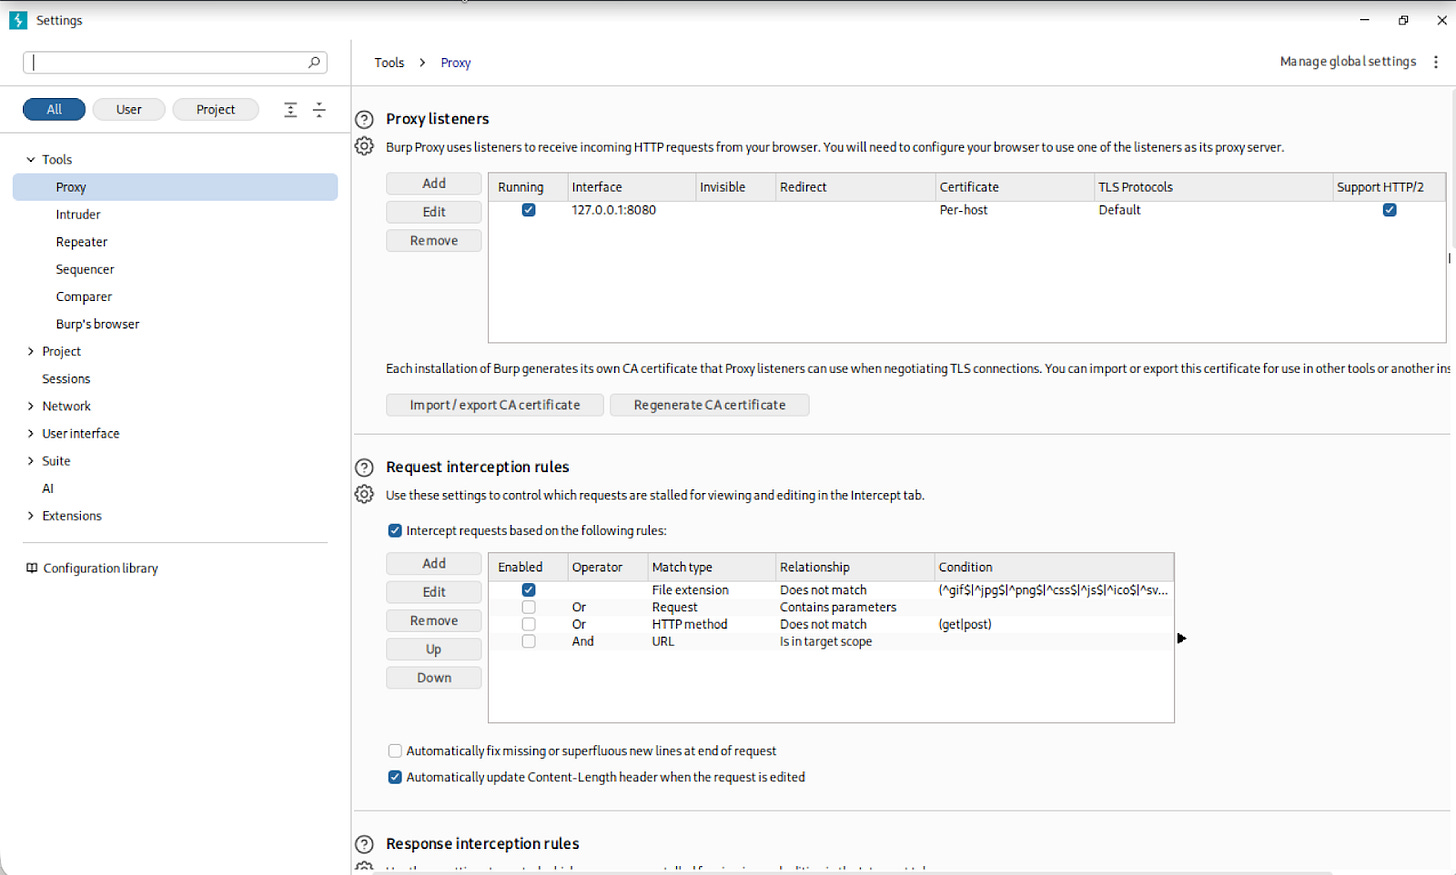Click the Condition column header in rules table
Screen dimensions: 1456x875
pyautogui.click(x=1053, y=567)
